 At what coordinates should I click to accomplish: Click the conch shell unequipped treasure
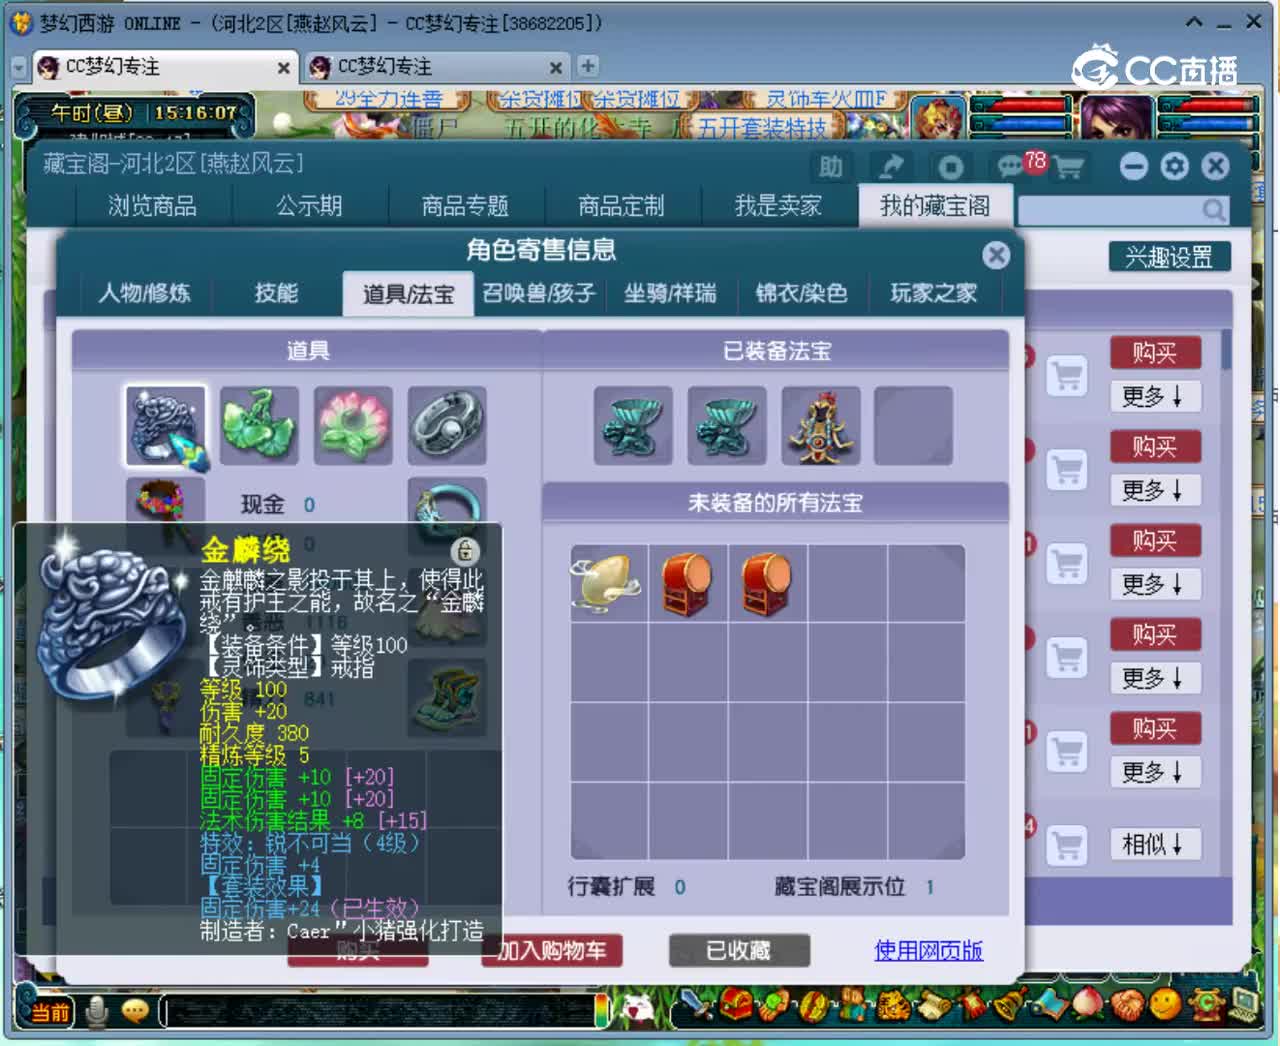click(608, 582)
